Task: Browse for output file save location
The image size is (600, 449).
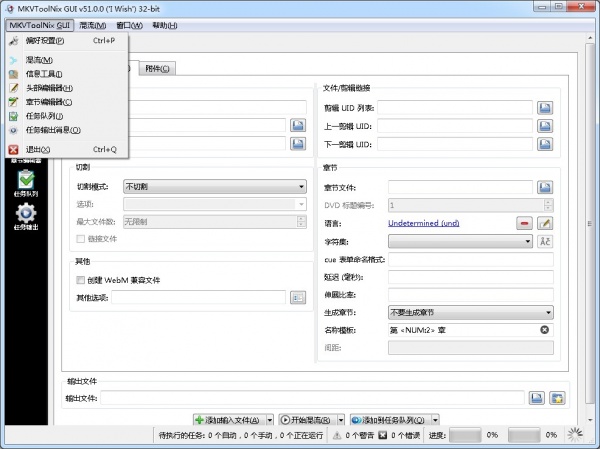Action: pos(536,398)
